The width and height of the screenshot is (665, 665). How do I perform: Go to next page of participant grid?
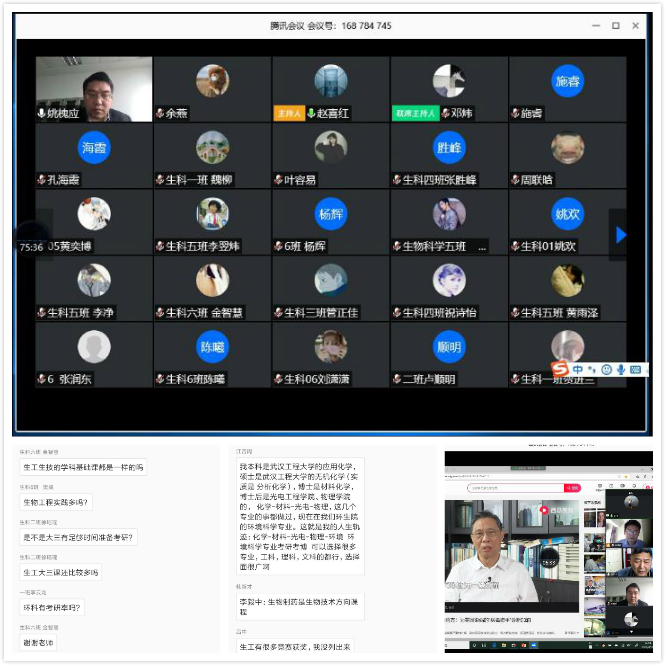click(620, 235)
